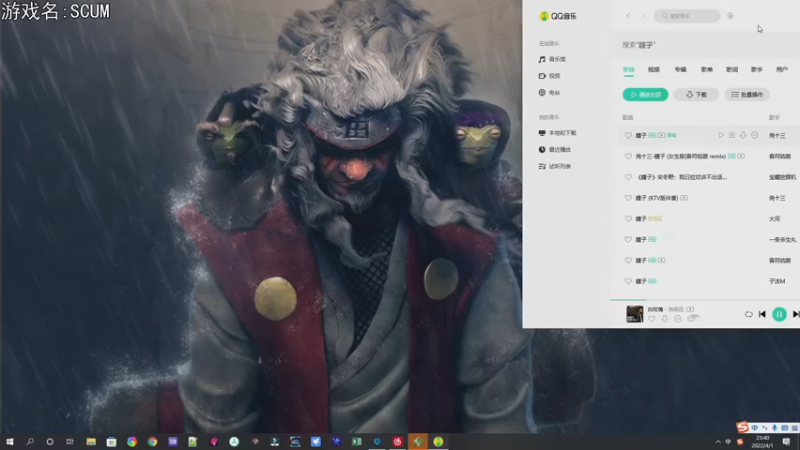Viewport: 800px width, 450px height.
Task: Open 本地和下载 local downloads in sidebar
Action: [x=557, y=133]
